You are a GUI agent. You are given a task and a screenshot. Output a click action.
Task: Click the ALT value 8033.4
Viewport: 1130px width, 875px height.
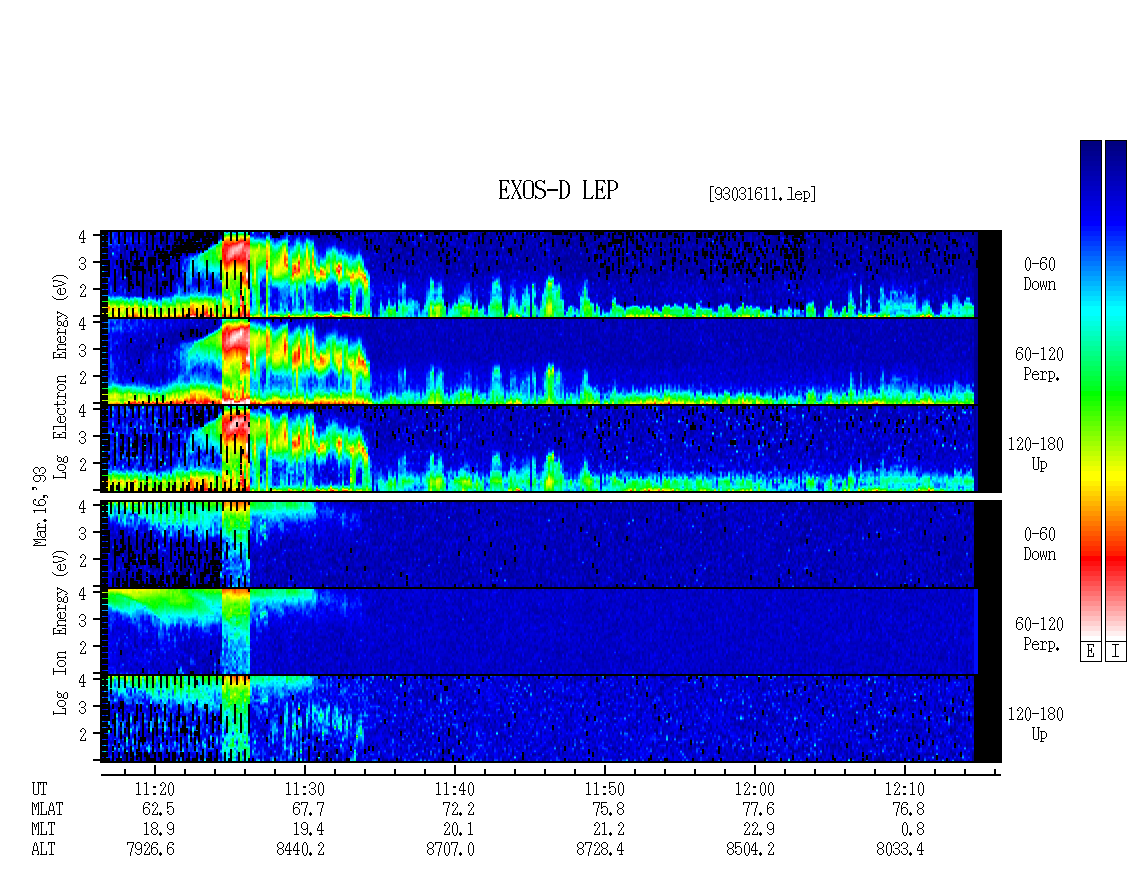[900, 850]
